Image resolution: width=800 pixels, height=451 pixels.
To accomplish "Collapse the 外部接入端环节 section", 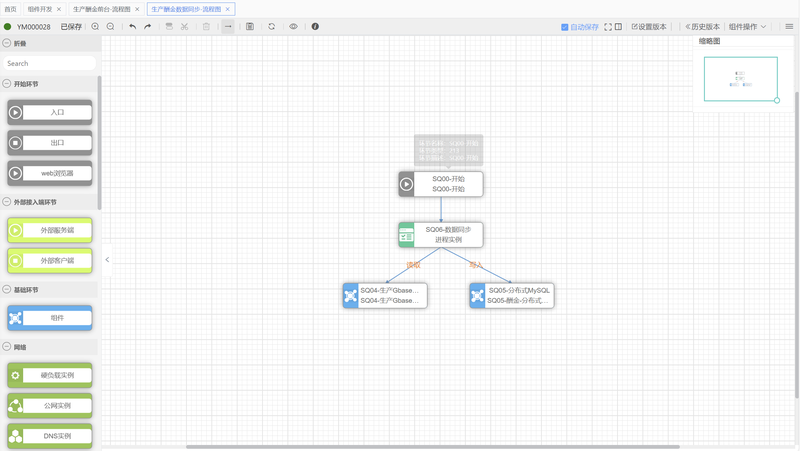I will tap(7, 202).
